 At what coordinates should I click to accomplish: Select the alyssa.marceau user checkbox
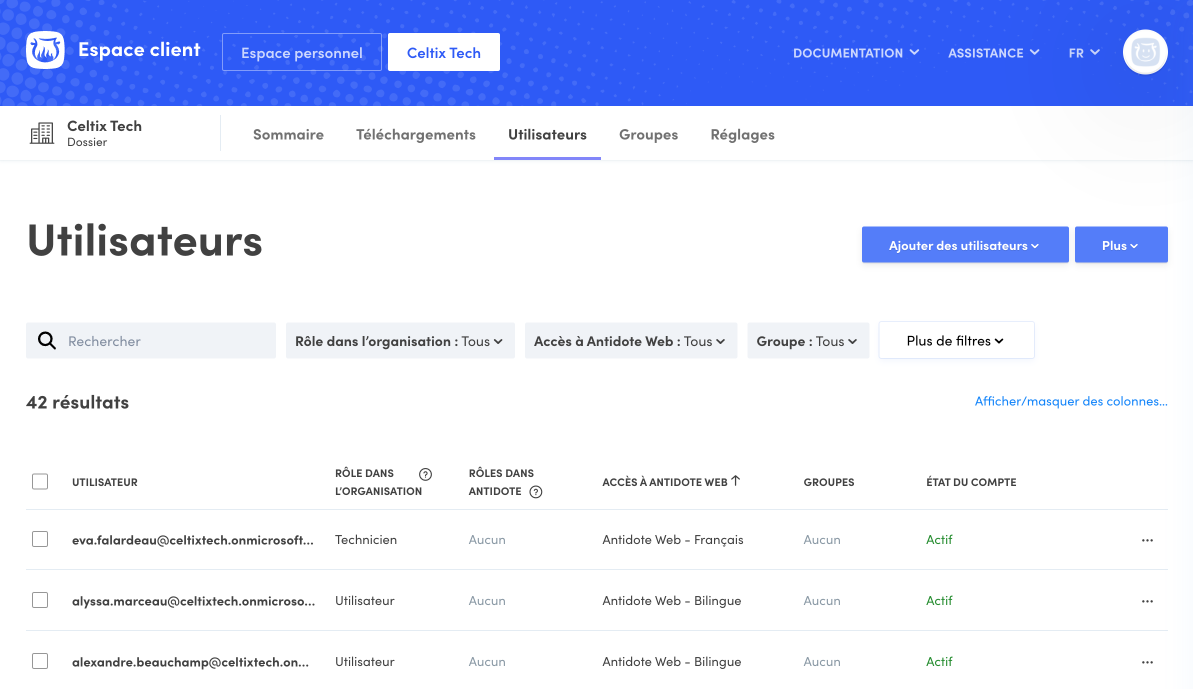pyautogui.click(x=40, y=600)
